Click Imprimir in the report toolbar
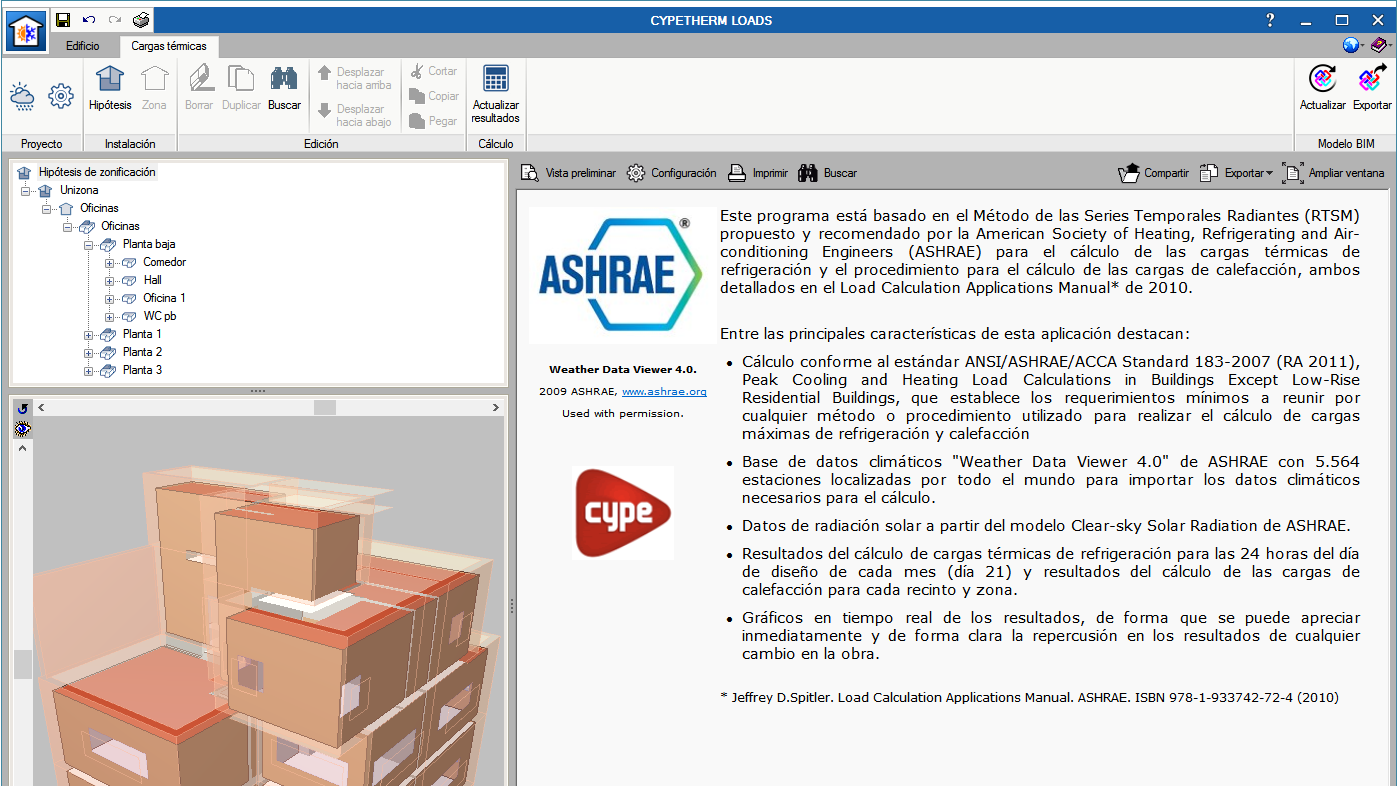Screen dimensions: 1397x786 pyautogui.click(x=758, y=173)
